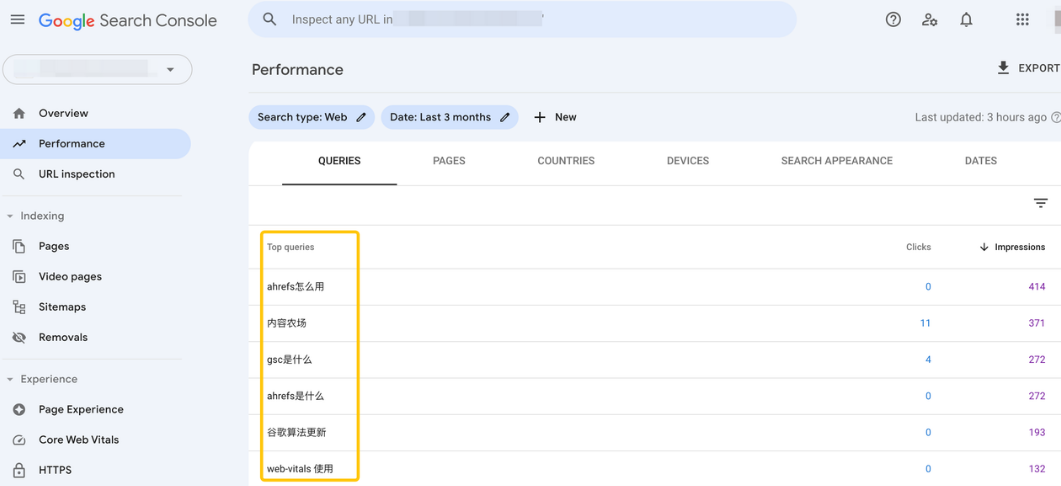Click the Help question mark icon

893,20
